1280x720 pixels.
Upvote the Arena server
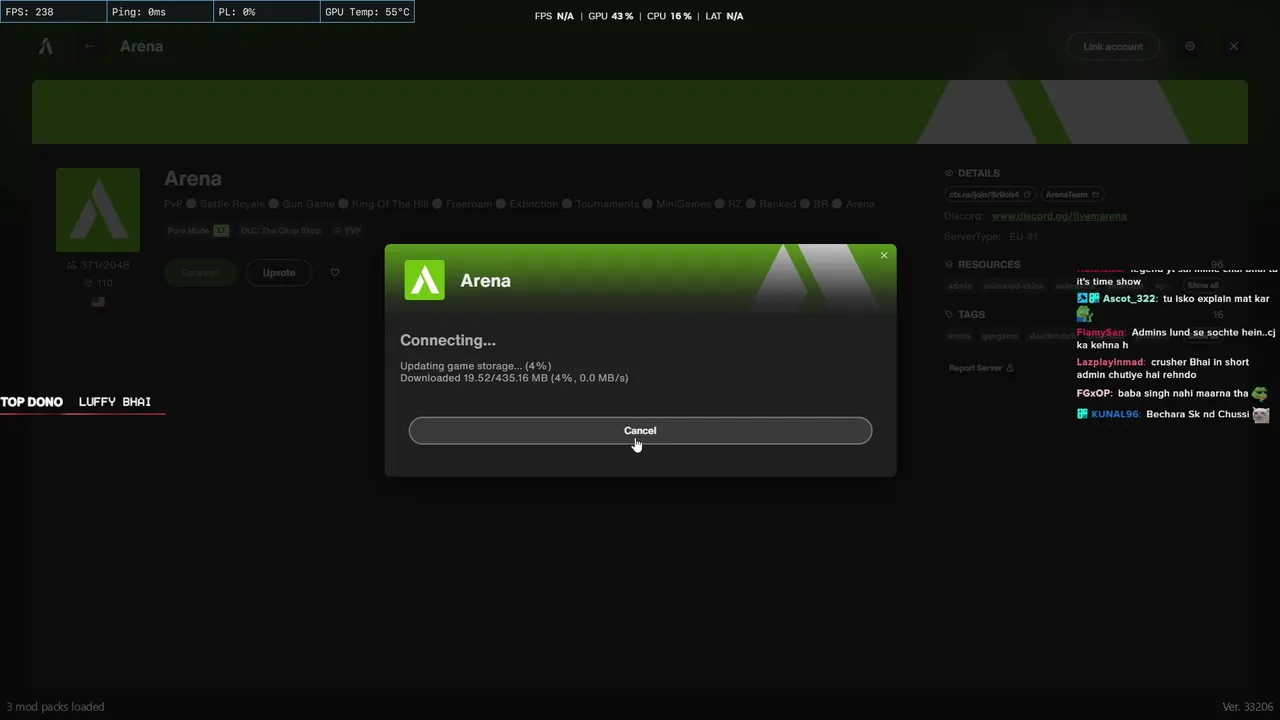point(279,272)
